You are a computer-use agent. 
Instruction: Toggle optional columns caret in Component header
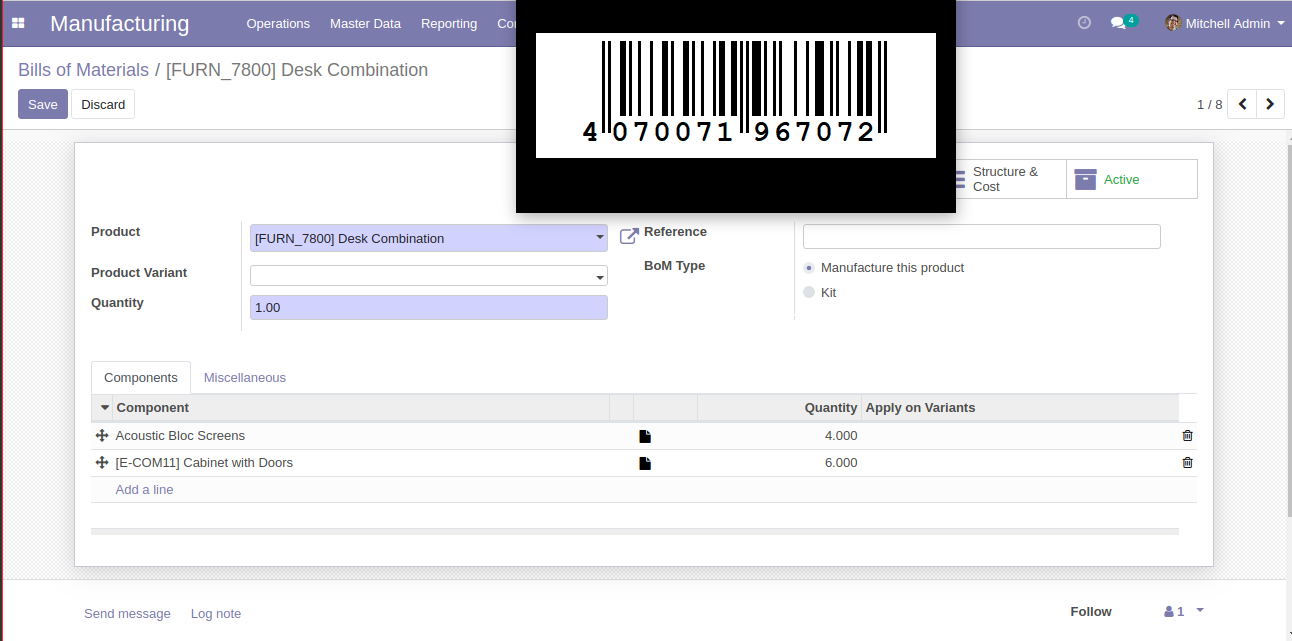[105, 408]
